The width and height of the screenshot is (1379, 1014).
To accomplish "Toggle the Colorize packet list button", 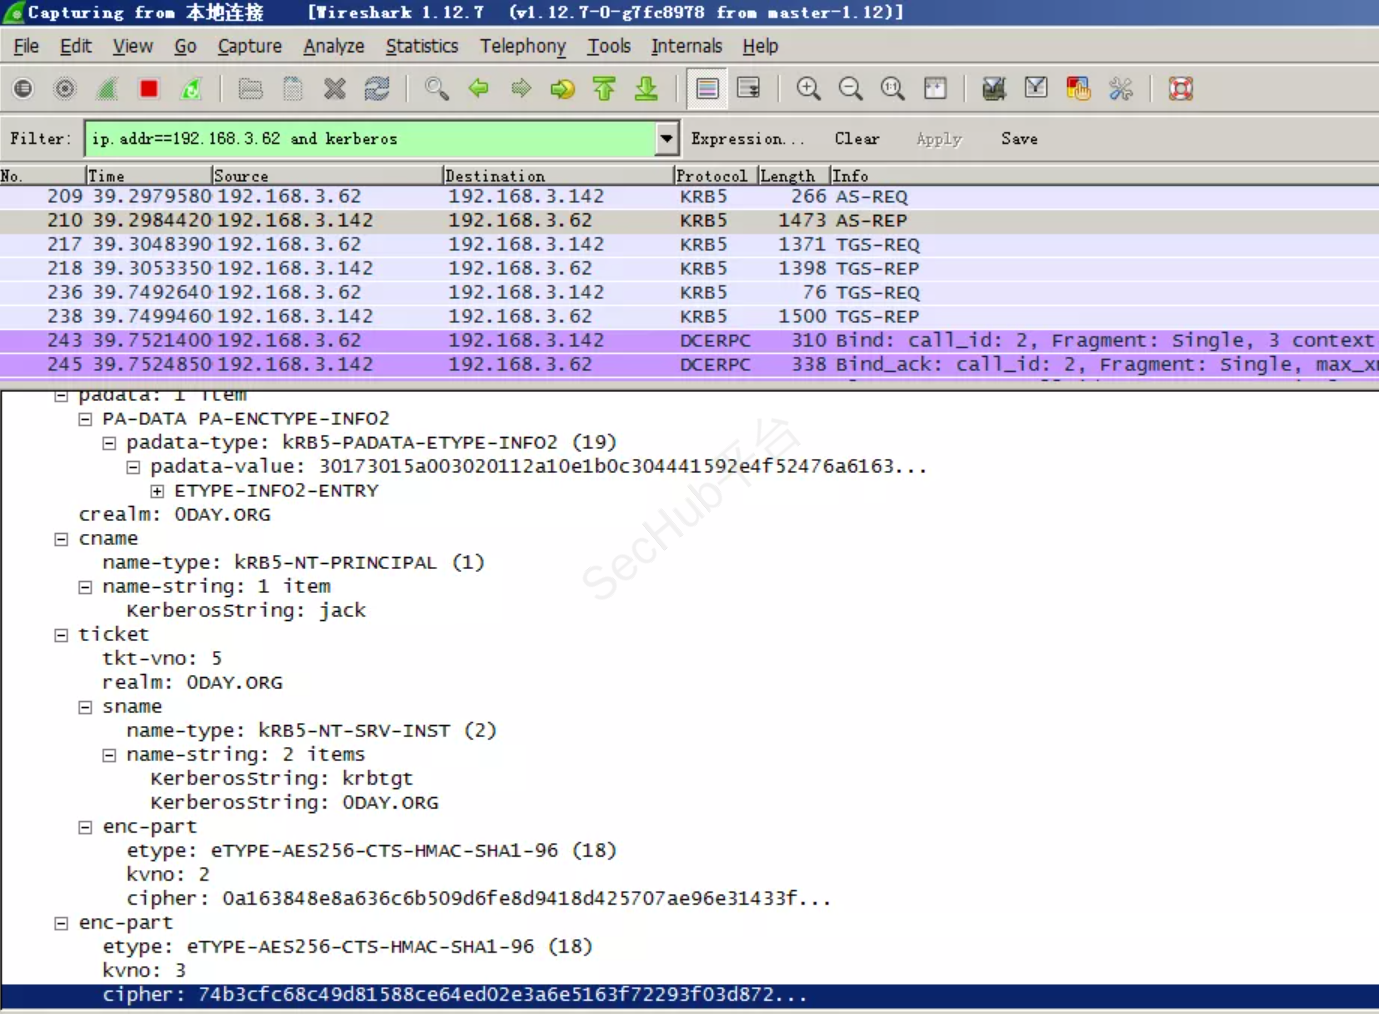I will pos(707,89).
